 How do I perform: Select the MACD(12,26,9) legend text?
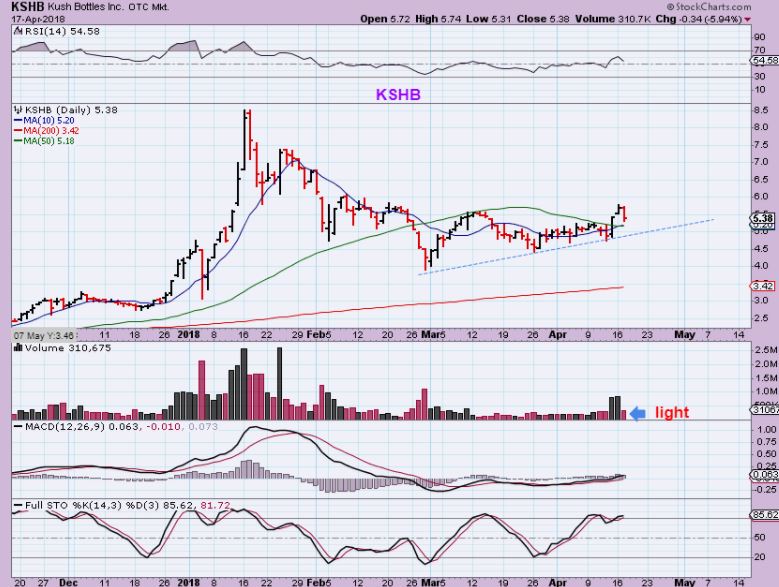65,427
